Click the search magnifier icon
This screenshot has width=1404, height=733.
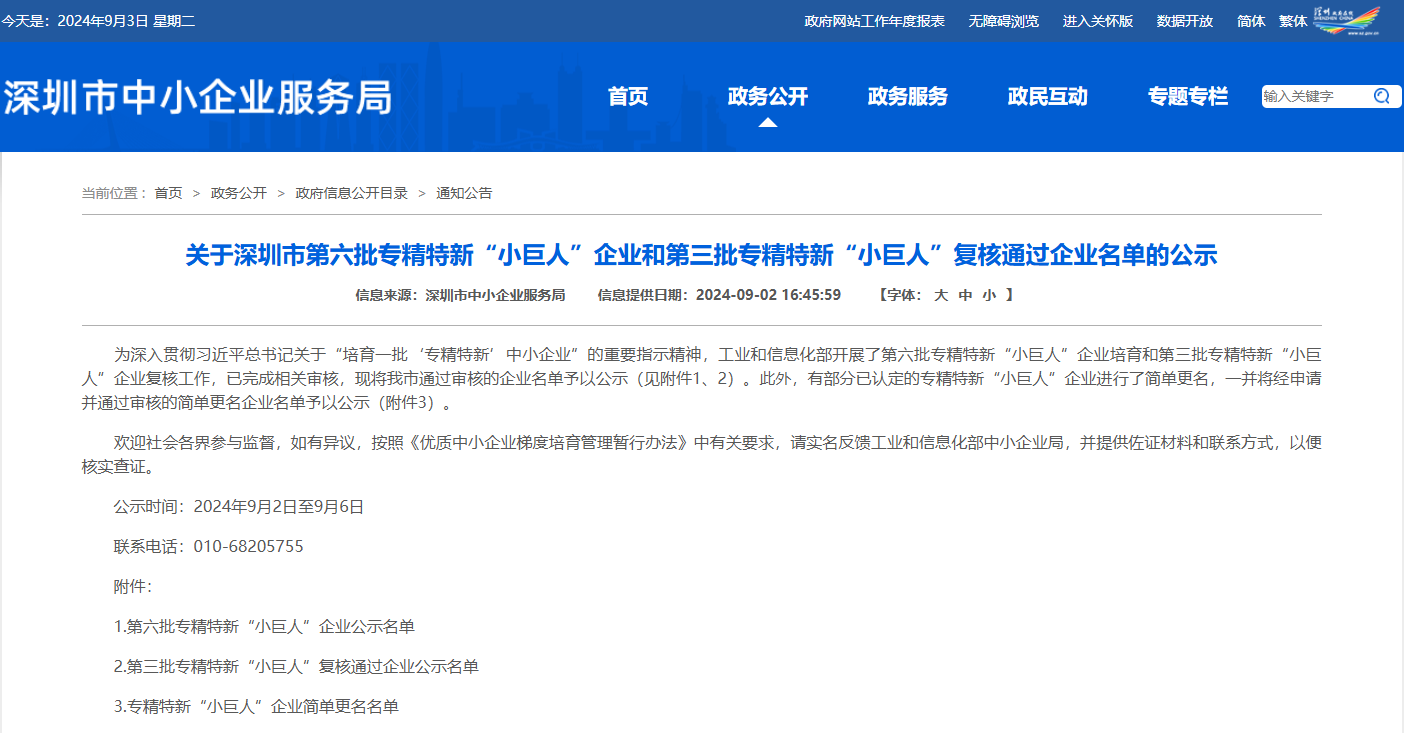pos(1381,96)
